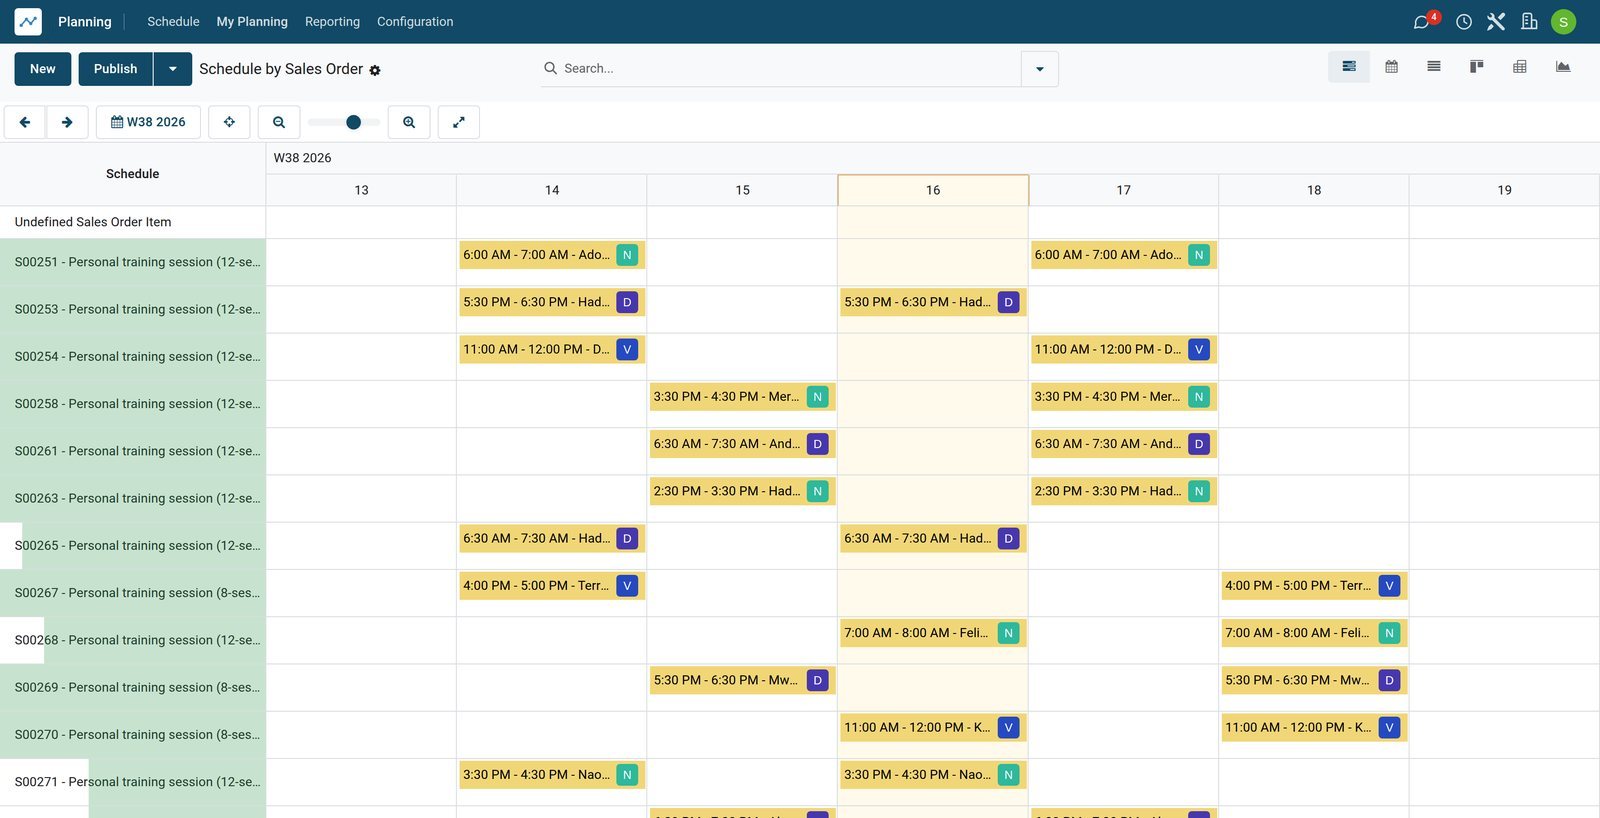1600x818 pixels.
Task: Adjust the Gantt zoom level slider
Action: pyautogui.click(x=344, y=122)
